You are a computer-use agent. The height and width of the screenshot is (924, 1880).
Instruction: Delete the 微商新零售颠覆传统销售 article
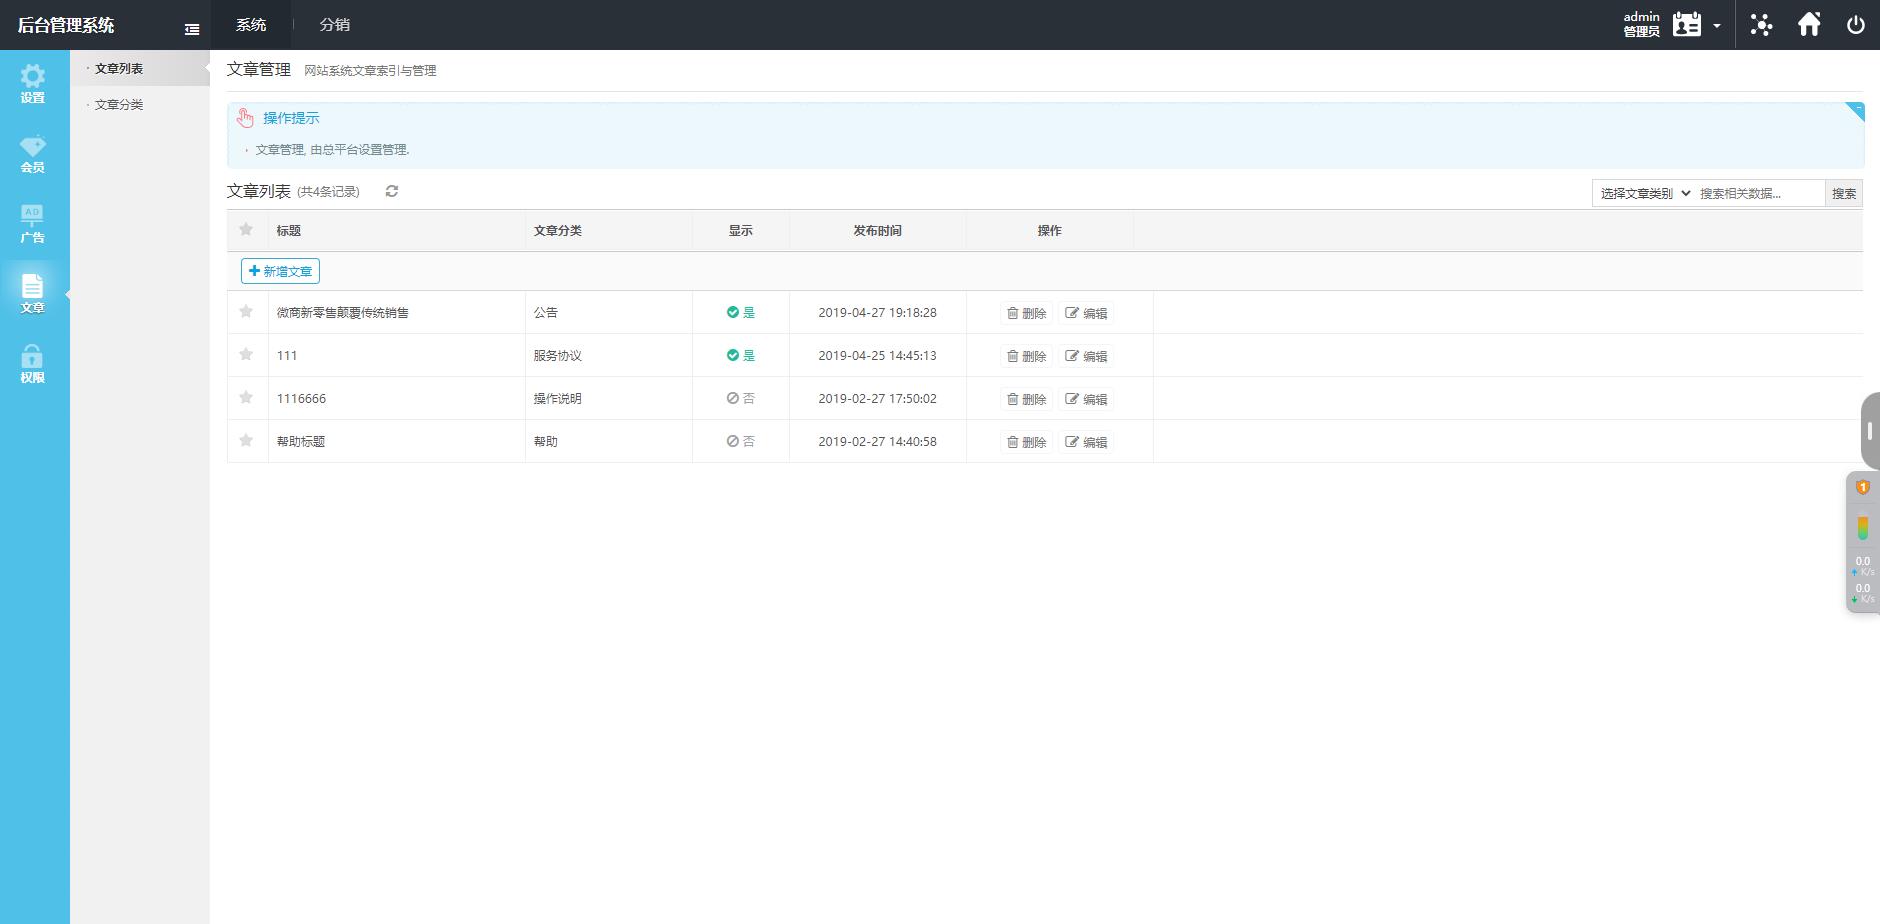[x=1027, y=313]
